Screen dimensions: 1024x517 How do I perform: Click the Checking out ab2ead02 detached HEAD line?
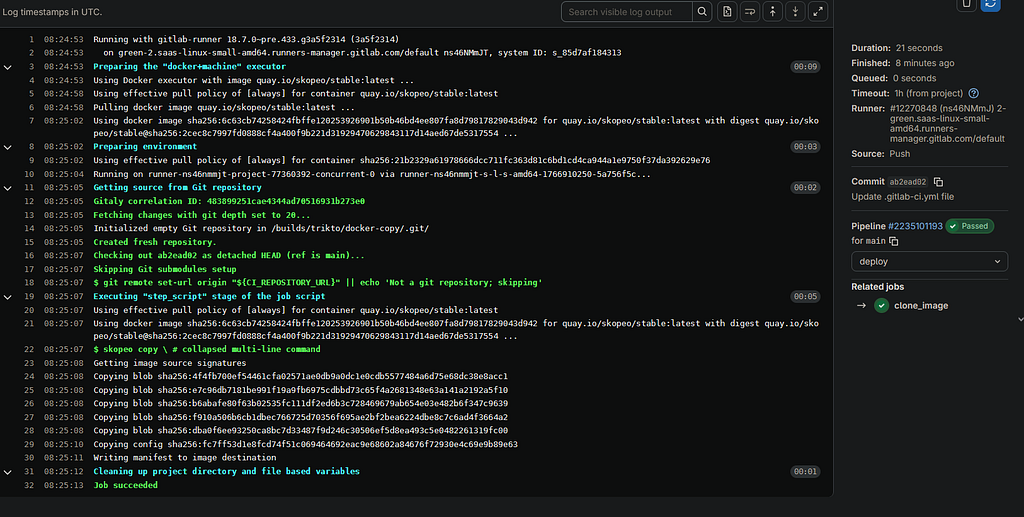pyautogui.click(x=229, y=255)
